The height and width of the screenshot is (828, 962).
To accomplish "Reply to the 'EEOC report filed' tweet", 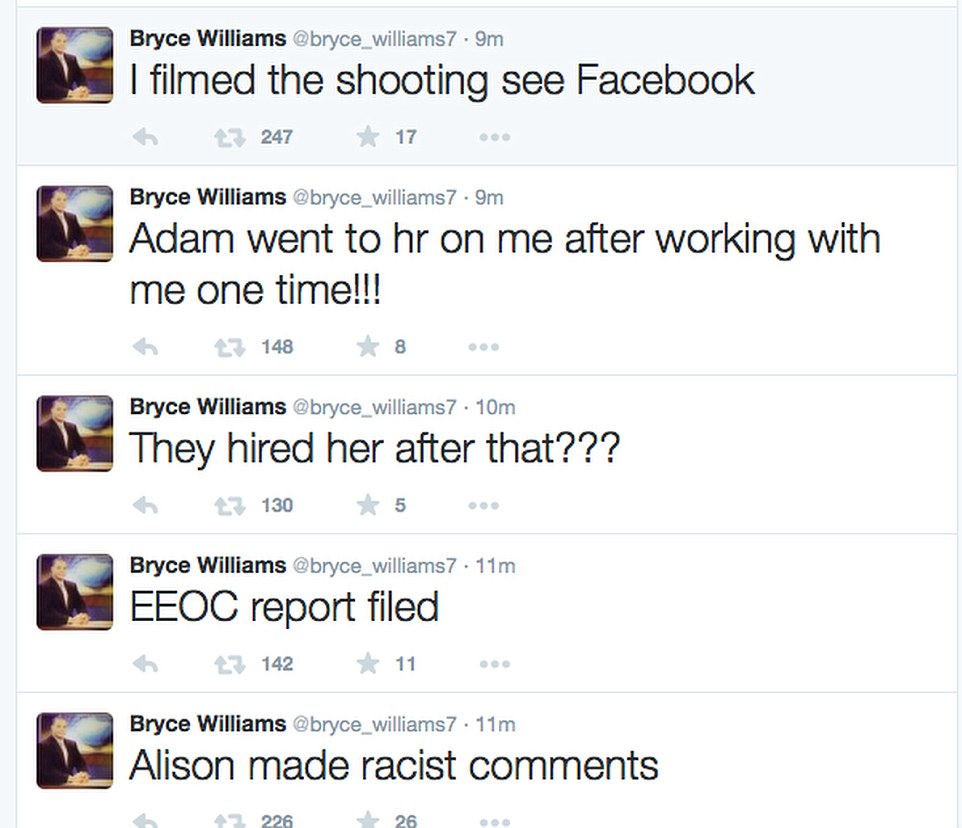I will [x=145, y=664].
